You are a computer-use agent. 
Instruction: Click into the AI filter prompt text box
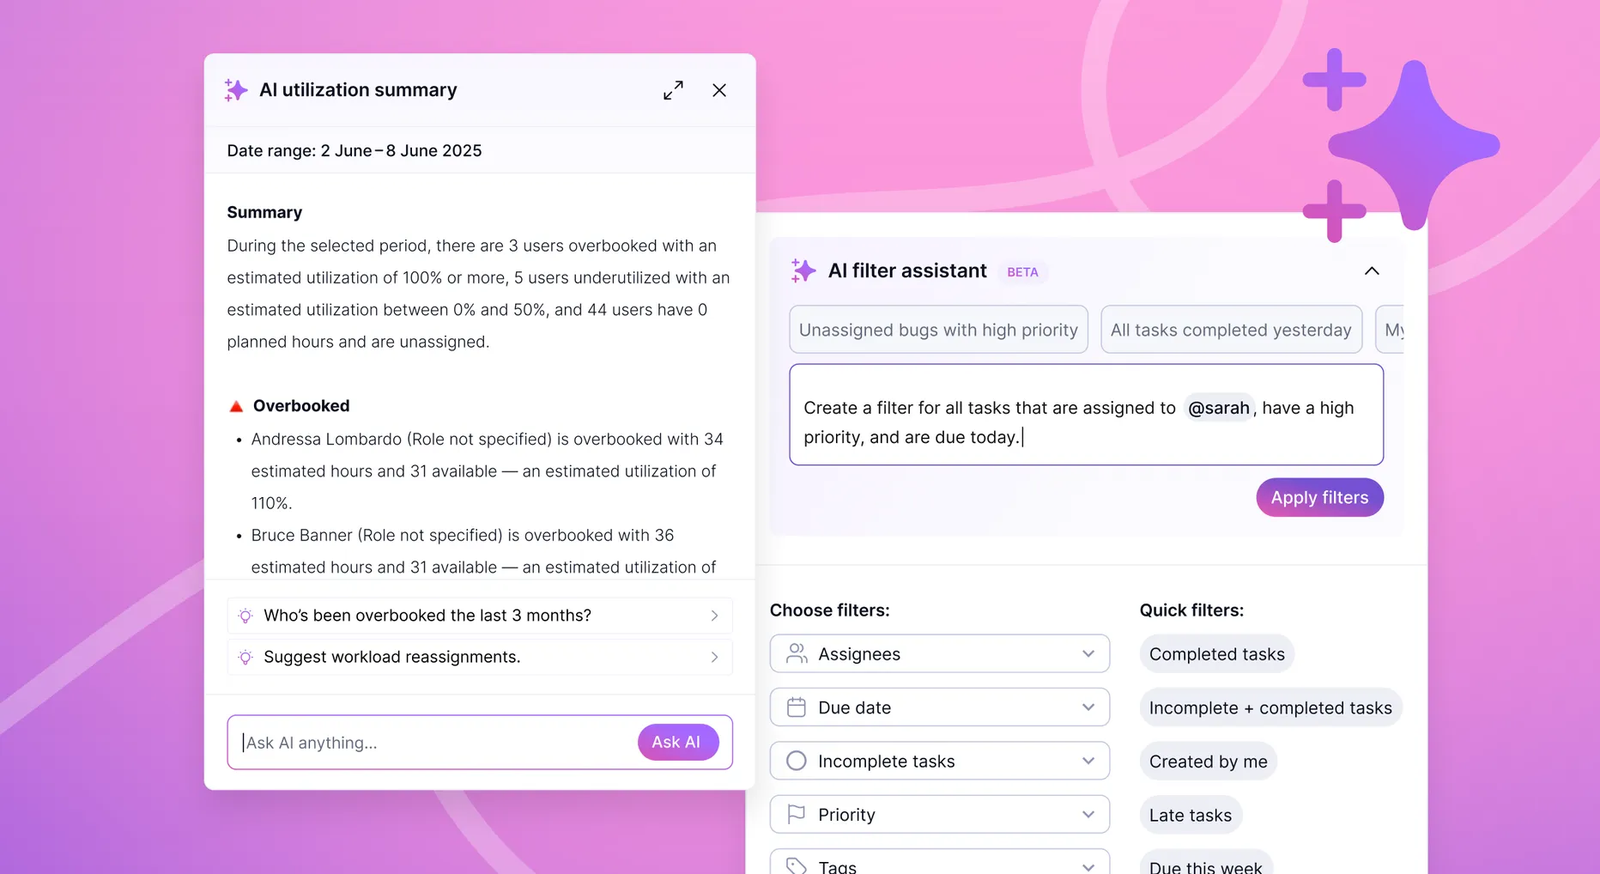coord(1086,415)
